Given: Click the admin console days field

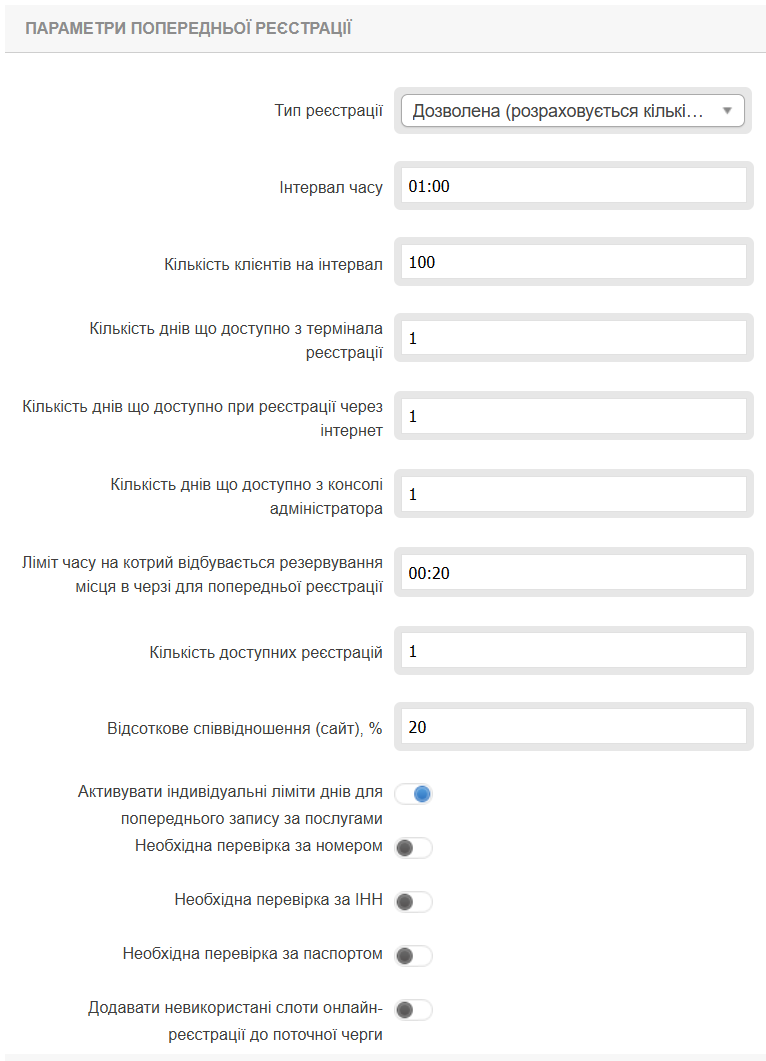Looking at the screenshot, I should coord(573,494).
